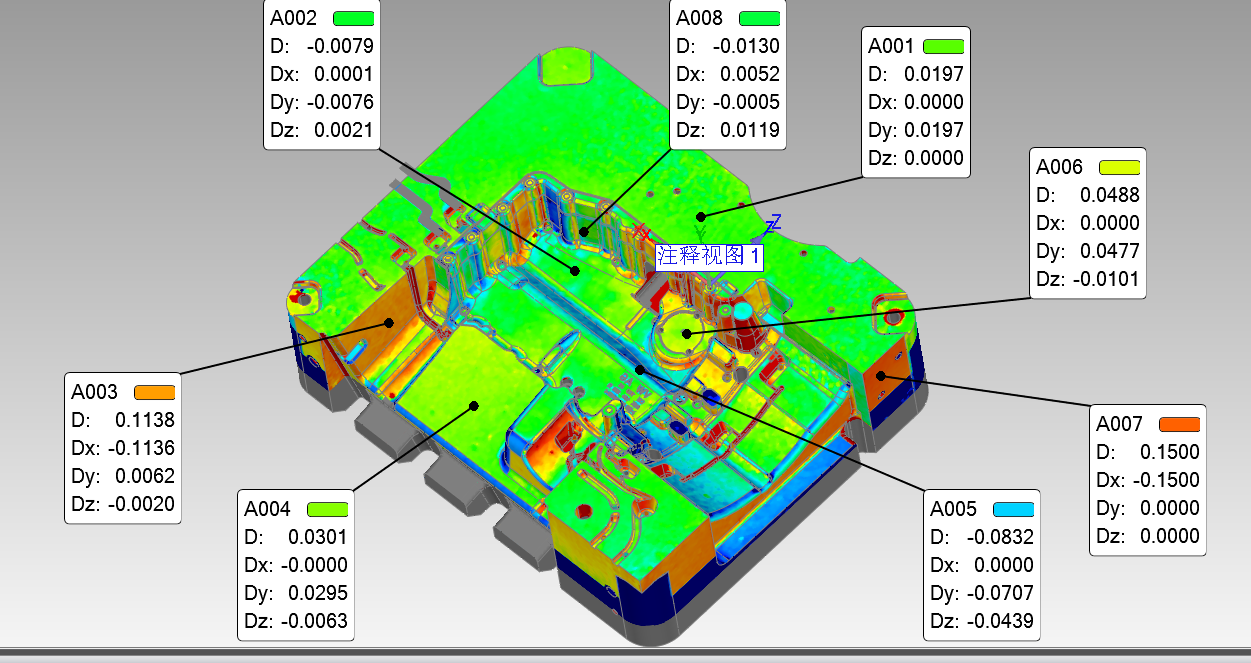Click the A004 annotation title
This screenshot has height=663, width=1251.
click(267, 509)
